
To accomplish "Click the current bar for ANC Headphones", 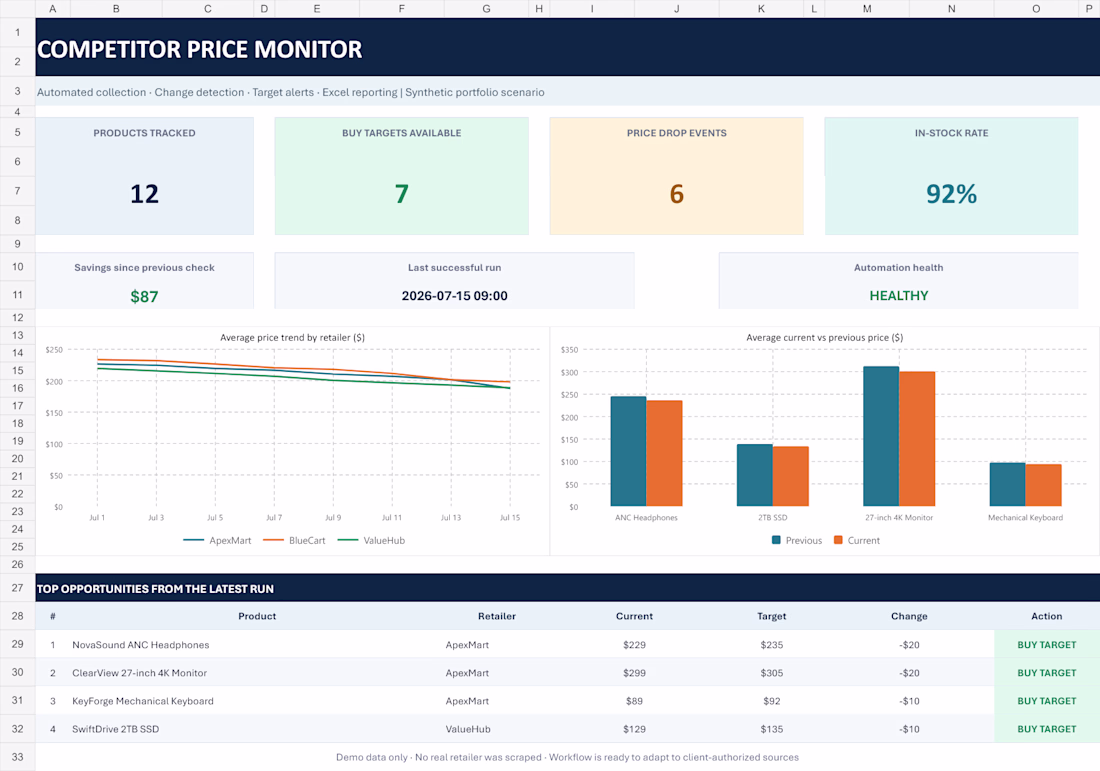I will coord(664,453).
